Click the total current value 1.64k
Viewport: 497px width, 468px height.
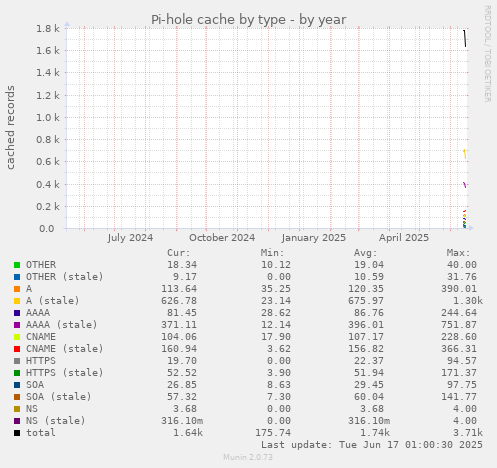point(188,433)
